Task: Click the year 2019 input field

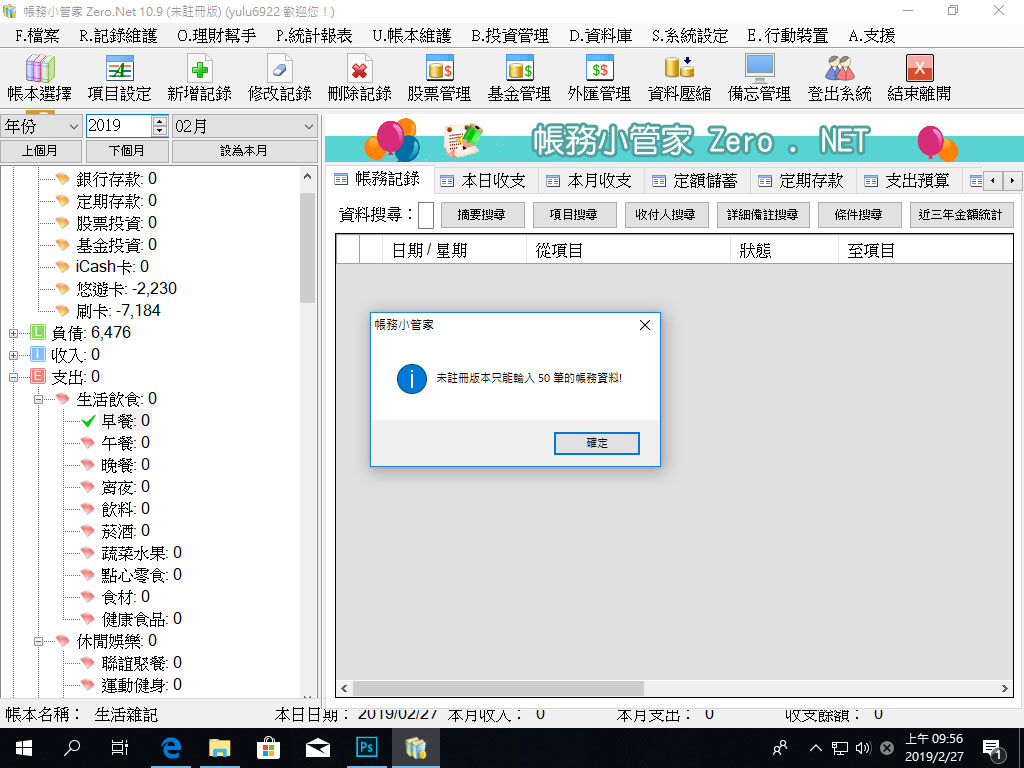Action: (120, 126)
